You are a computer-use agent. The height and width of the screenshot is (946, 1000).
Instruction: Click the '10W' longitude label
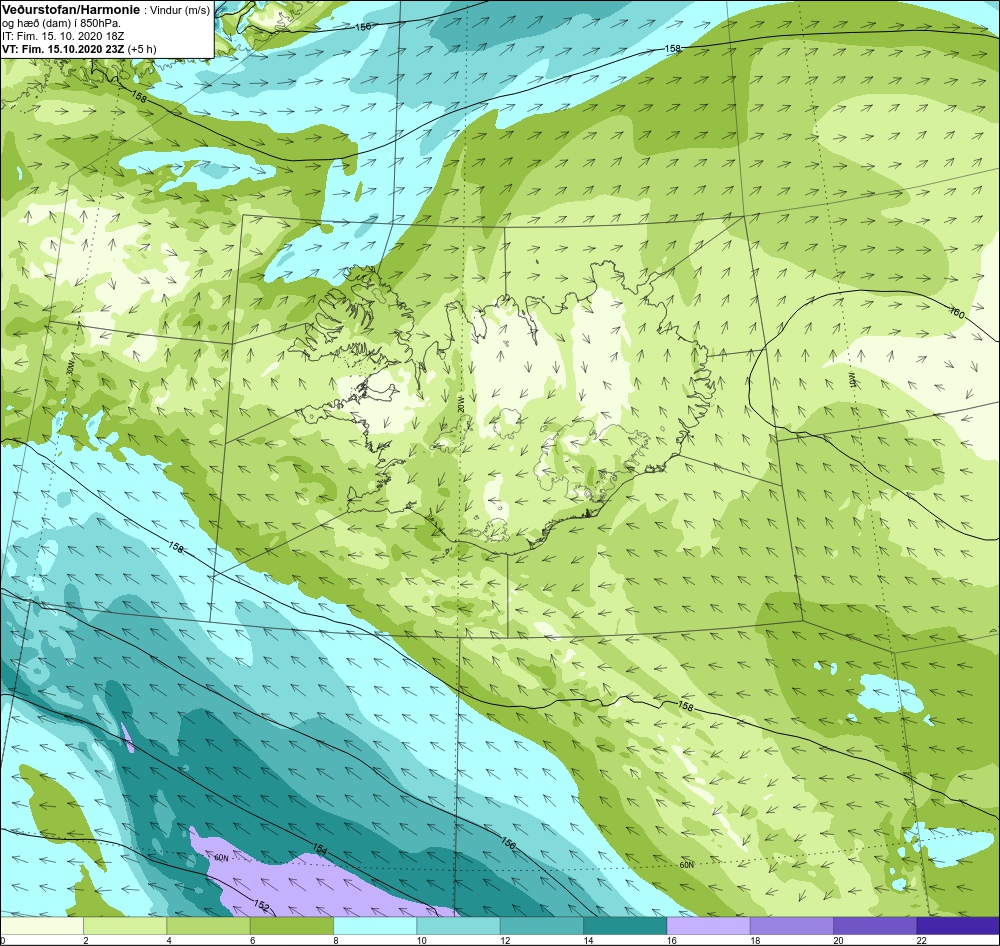pos(851,379)
